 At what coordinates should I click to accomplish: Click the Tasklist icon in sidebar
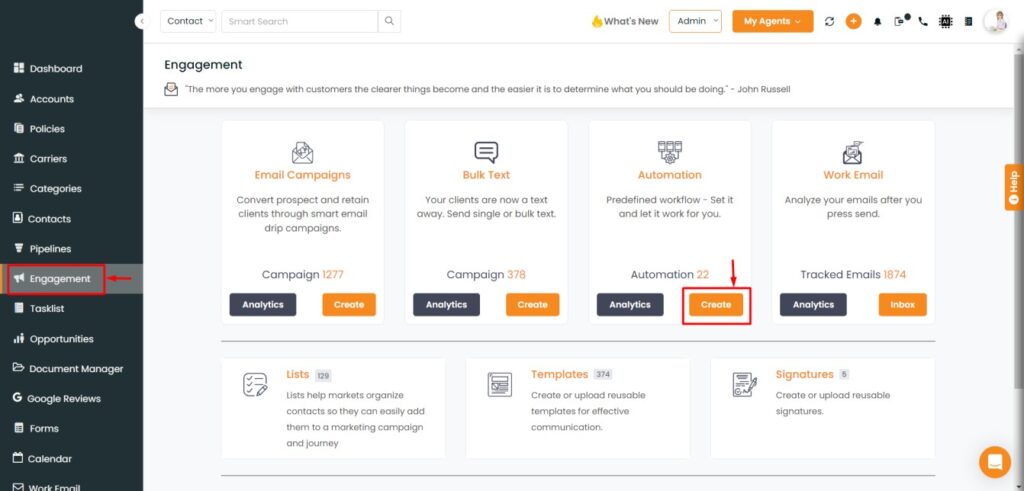click(x=18, y=308)
